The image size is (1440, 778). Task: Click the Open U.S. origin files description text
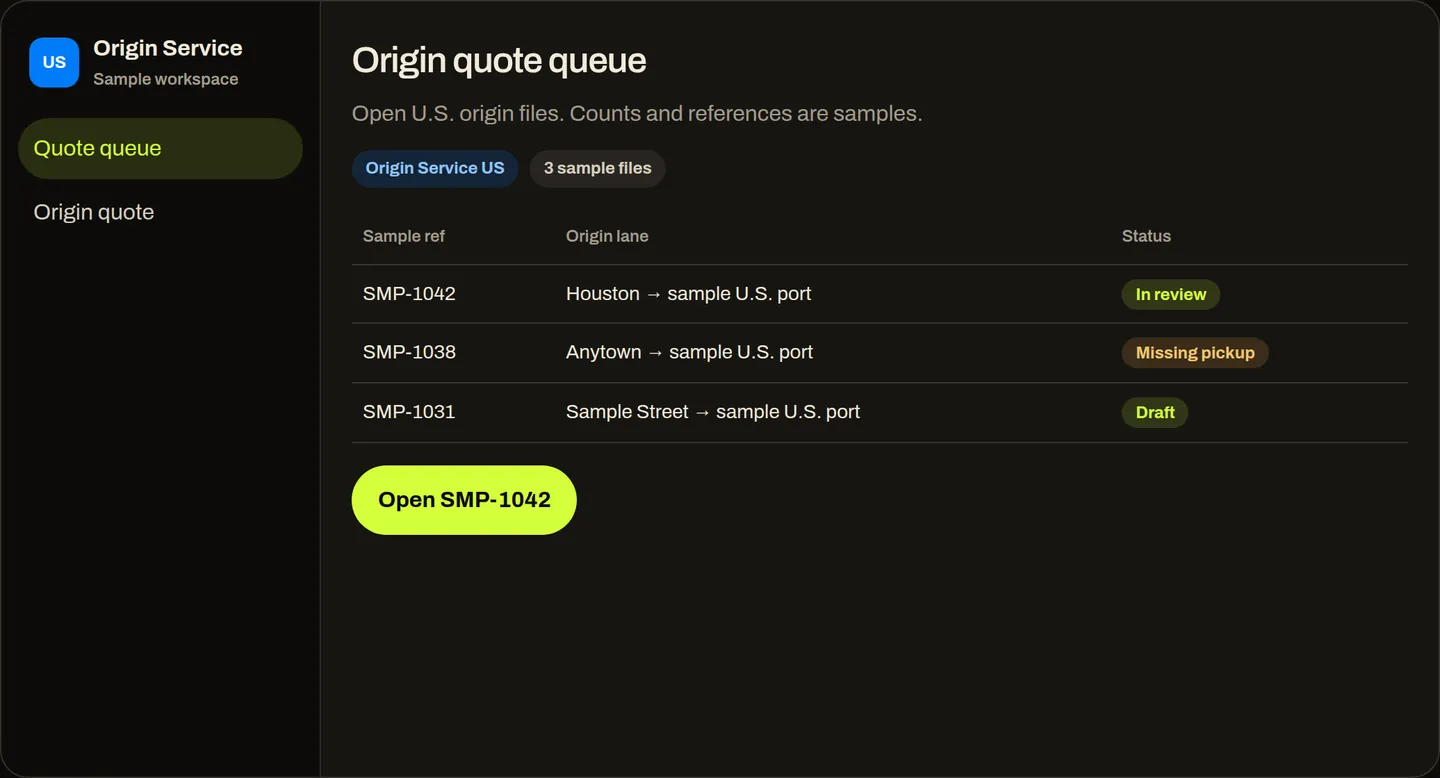pyautogui.click(x=637, y=114)
